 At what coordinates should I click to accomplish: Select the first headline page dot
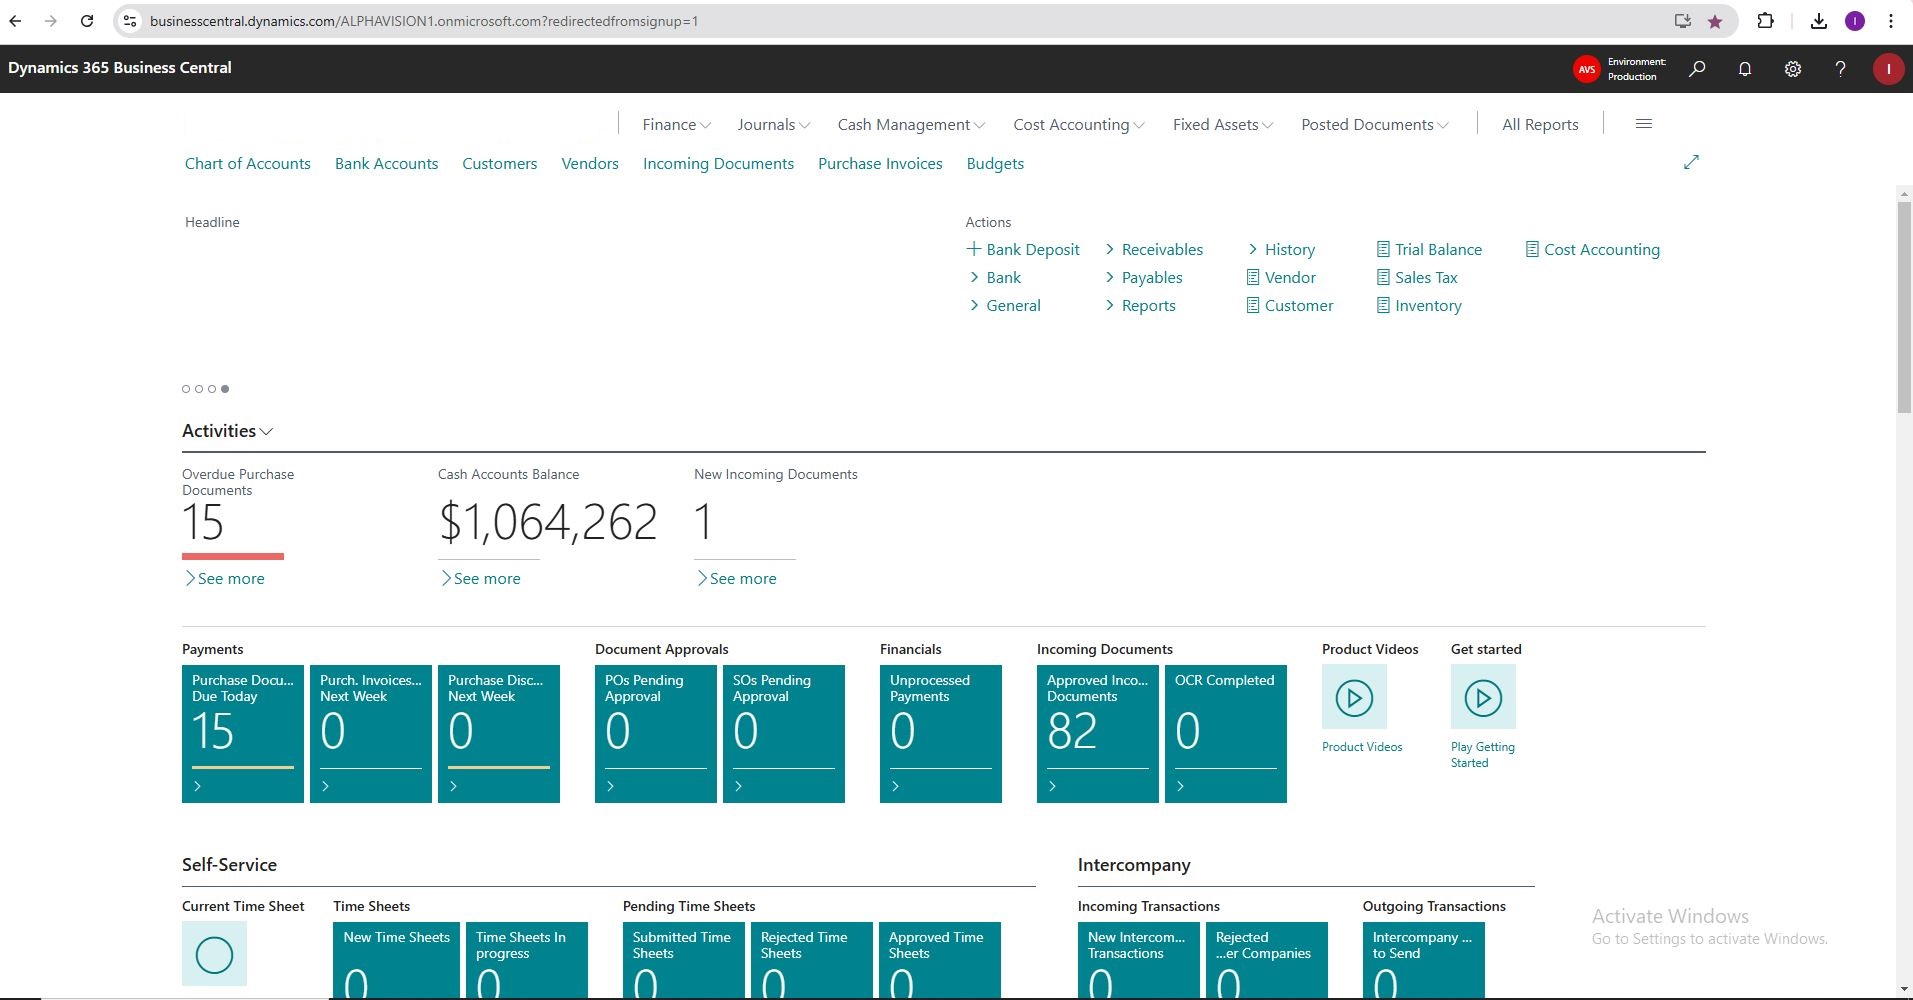coord(186,389)
